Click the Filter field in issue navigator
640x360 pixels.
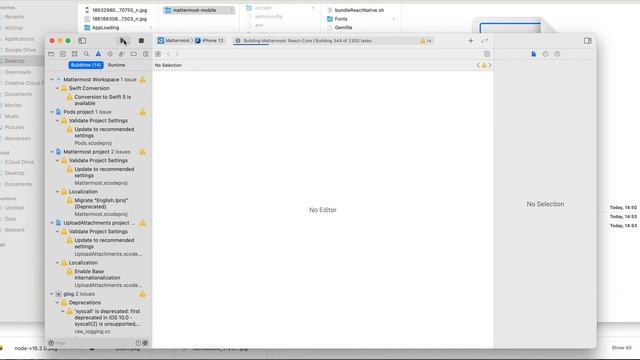point(92,343)
